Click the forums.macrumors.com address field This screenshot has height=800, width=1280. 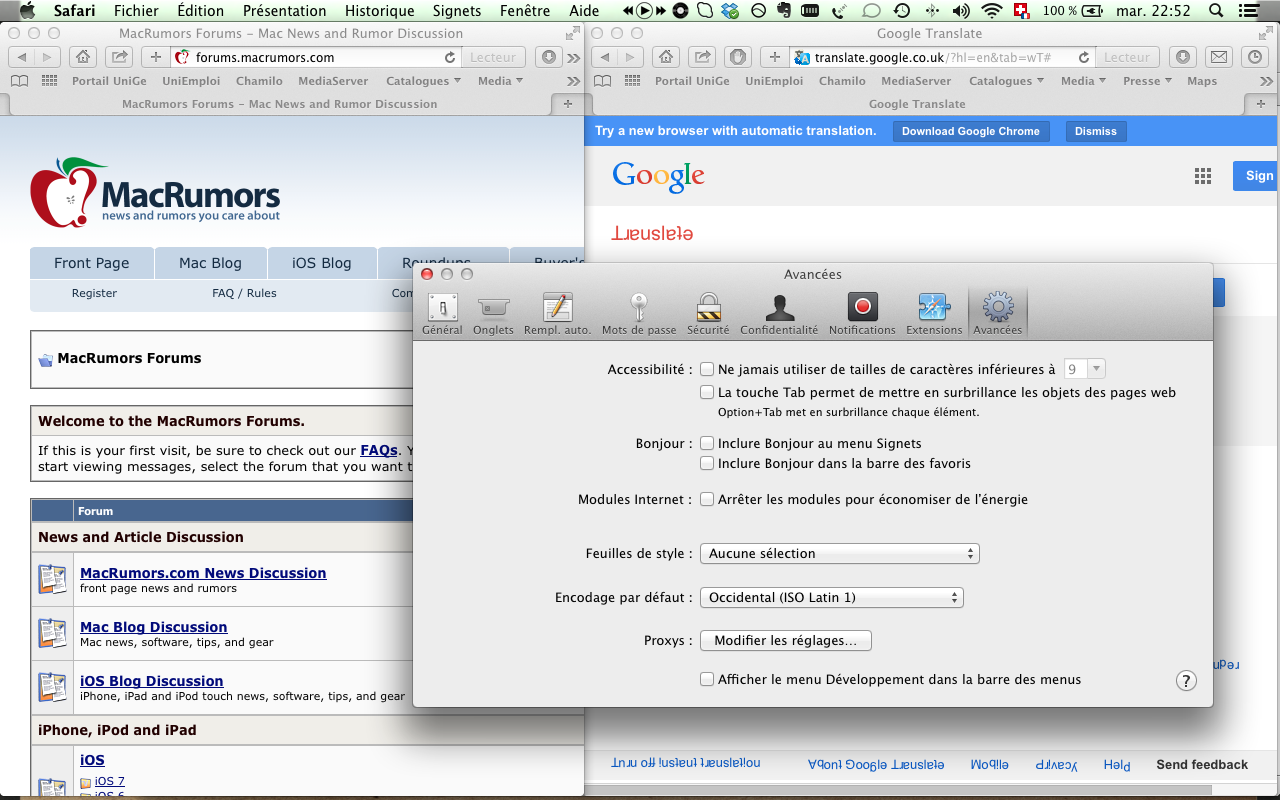coord(315,58)
